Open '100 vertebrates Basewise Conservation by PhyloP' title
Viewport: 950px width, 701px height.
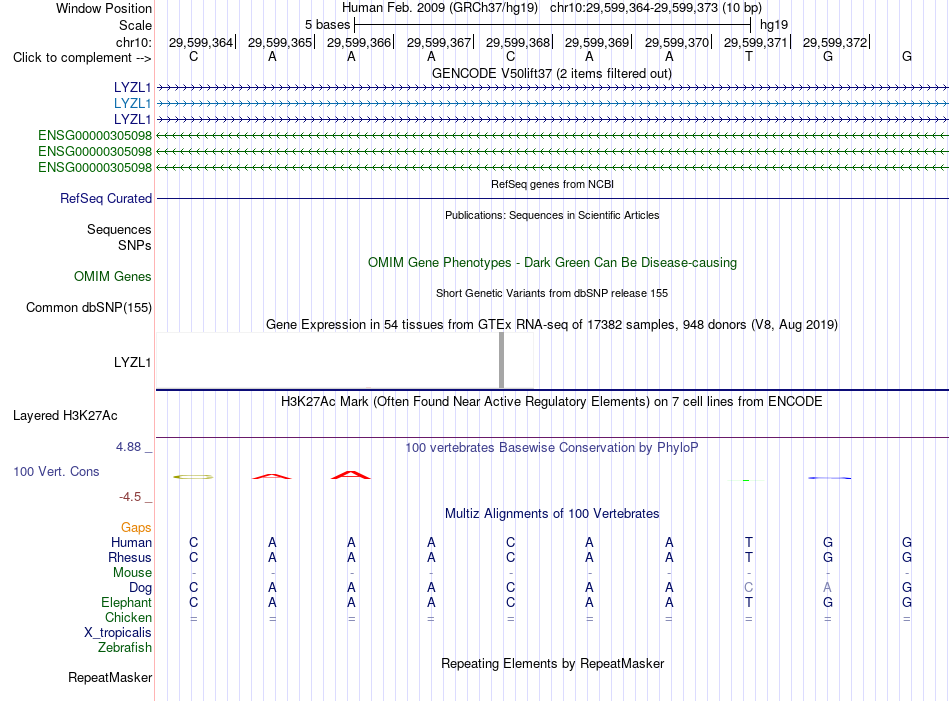pyautogui.click(x=552, y=448)
